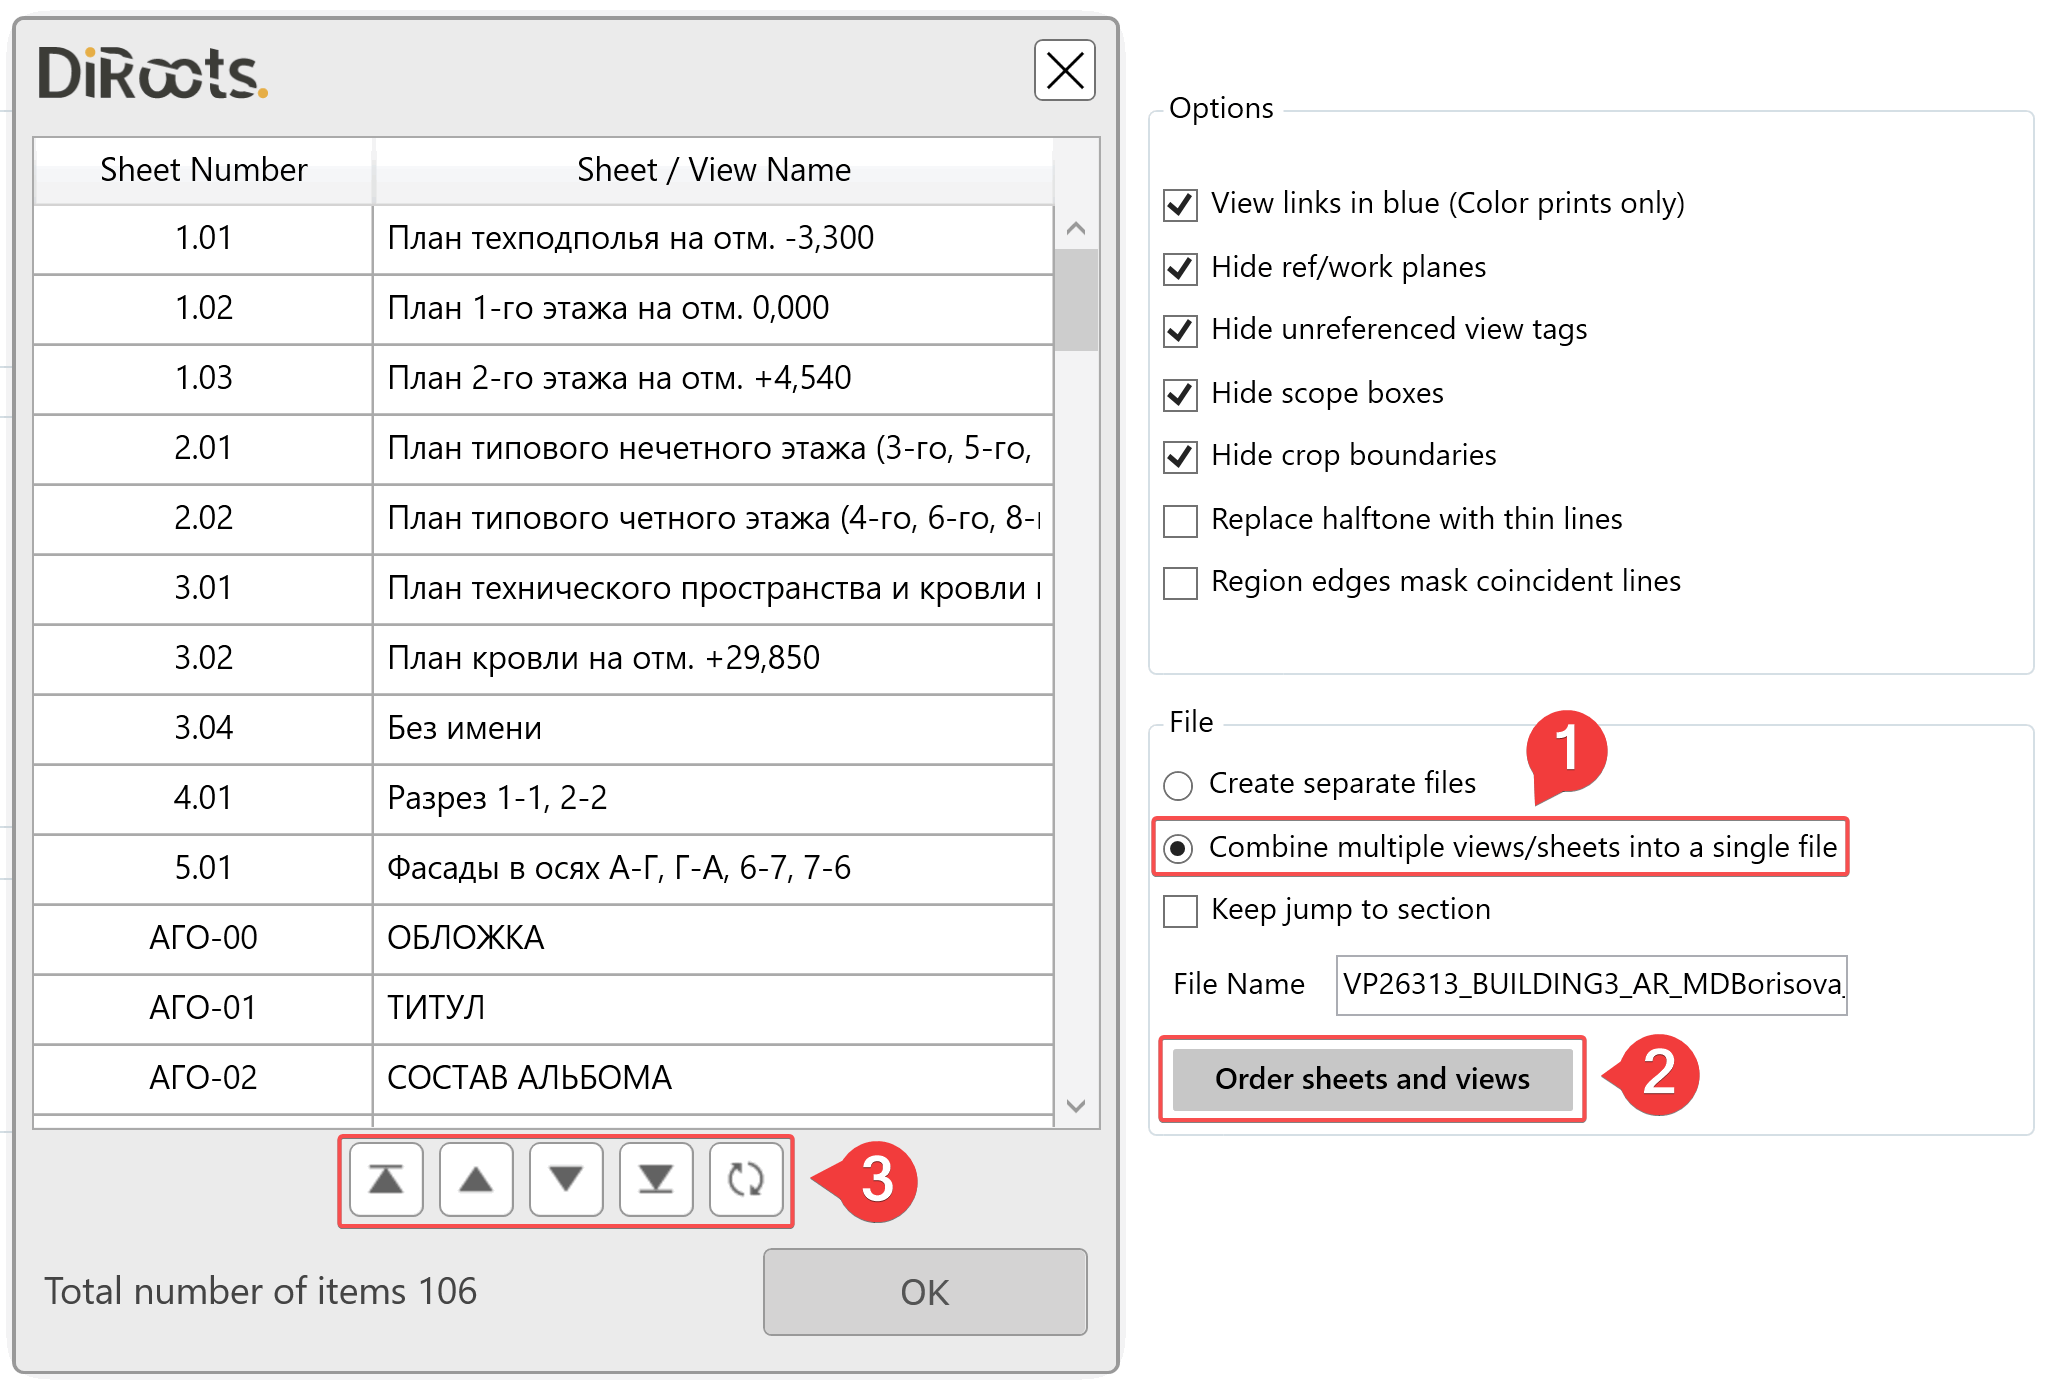Move selected sheet to top of list
Viewport: 2045px width, 1388px height.
click(x=386, y=1180)
